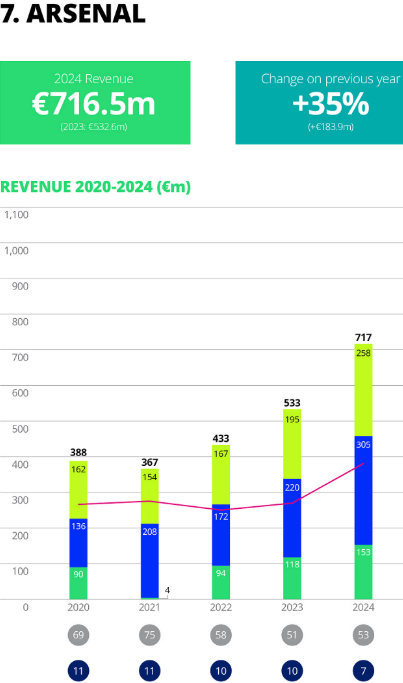Click the 2022 x-axis year label
This screenshot has height=683, width=403.
pos(221,607)
